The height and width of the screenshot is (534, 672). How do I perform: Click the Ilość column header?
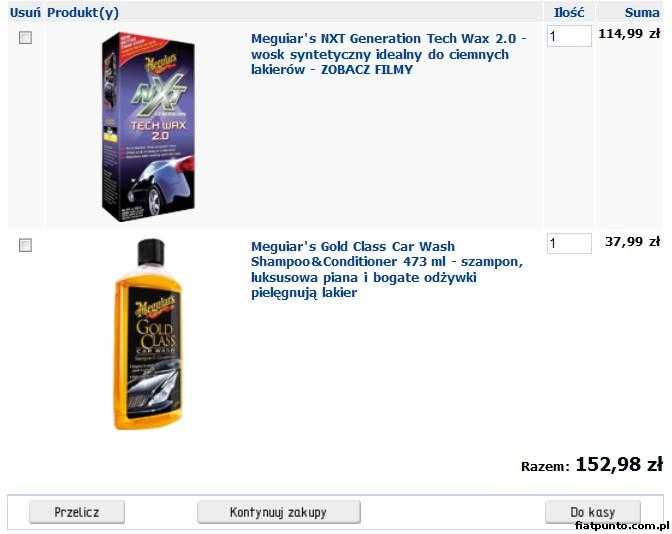pyautogui.click(x=569, y=12)
